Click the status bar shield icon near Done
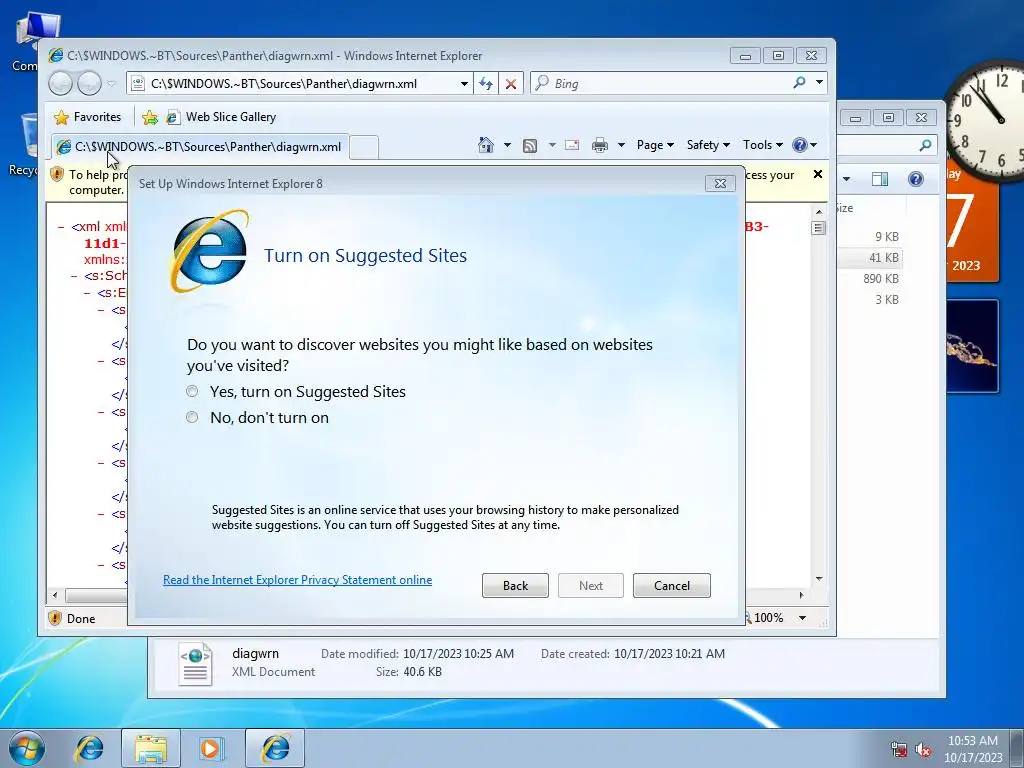This screenshot has height=768, width=1024. [56, 618]
